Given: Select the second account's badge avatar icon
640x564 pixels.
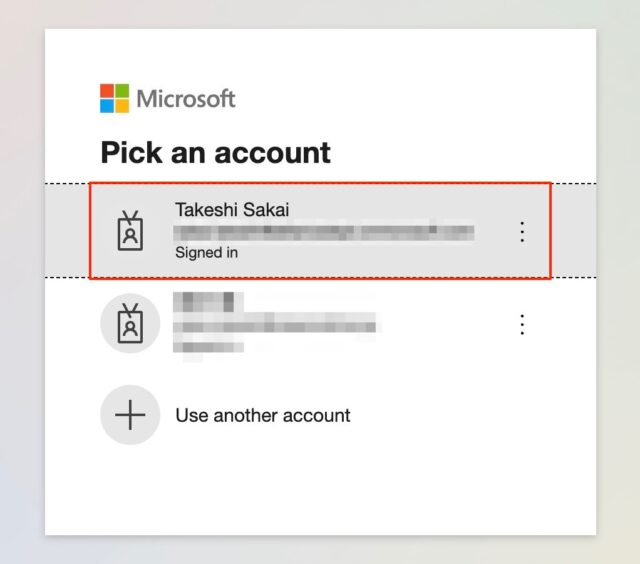Looking at the screenshot, I should click(130, 323).
